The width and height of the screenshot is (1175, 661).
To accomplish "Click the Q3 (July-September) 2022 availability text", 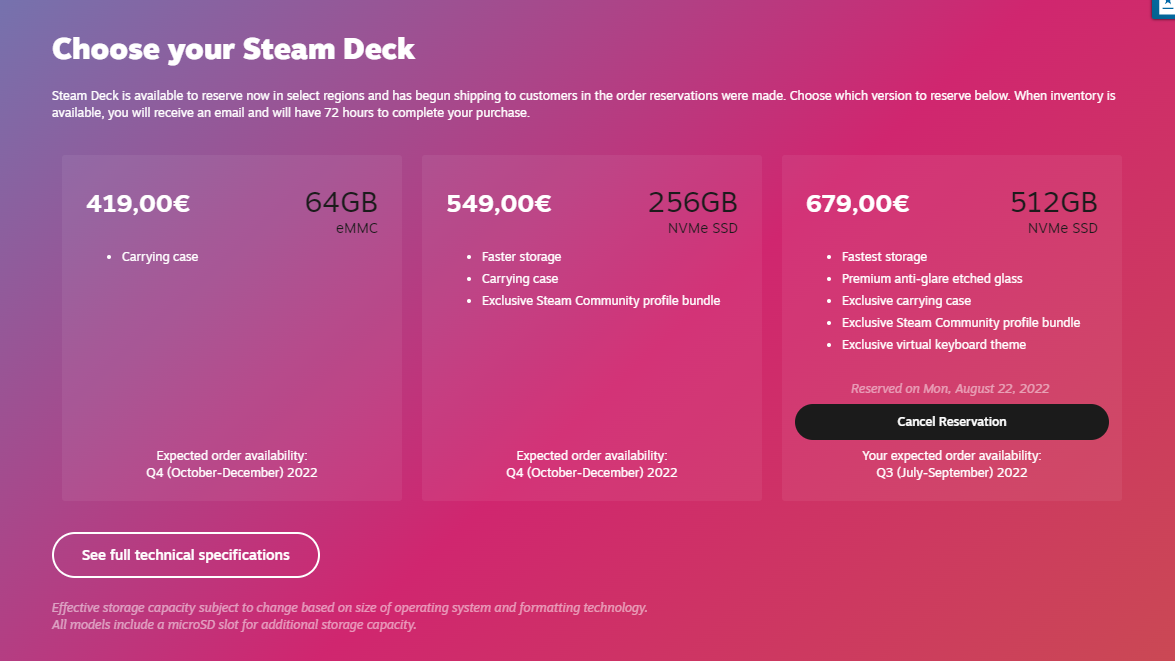I will (x=951, y=472).
